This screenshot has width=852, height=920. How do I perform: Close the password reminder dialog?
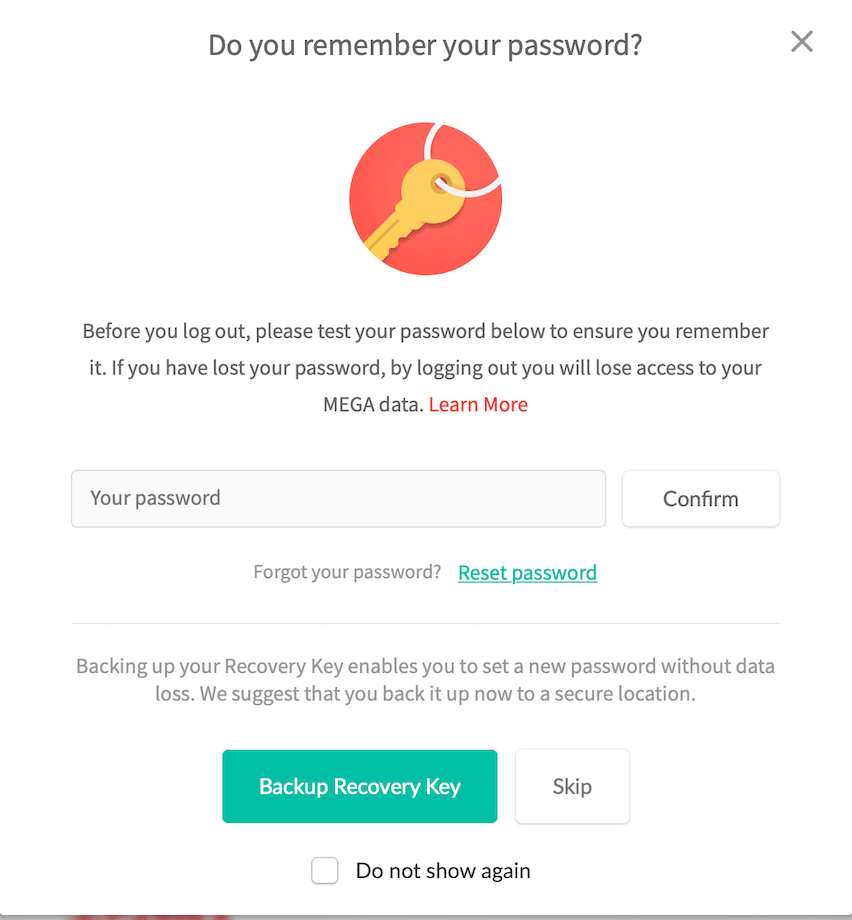(x=802, y=42)
